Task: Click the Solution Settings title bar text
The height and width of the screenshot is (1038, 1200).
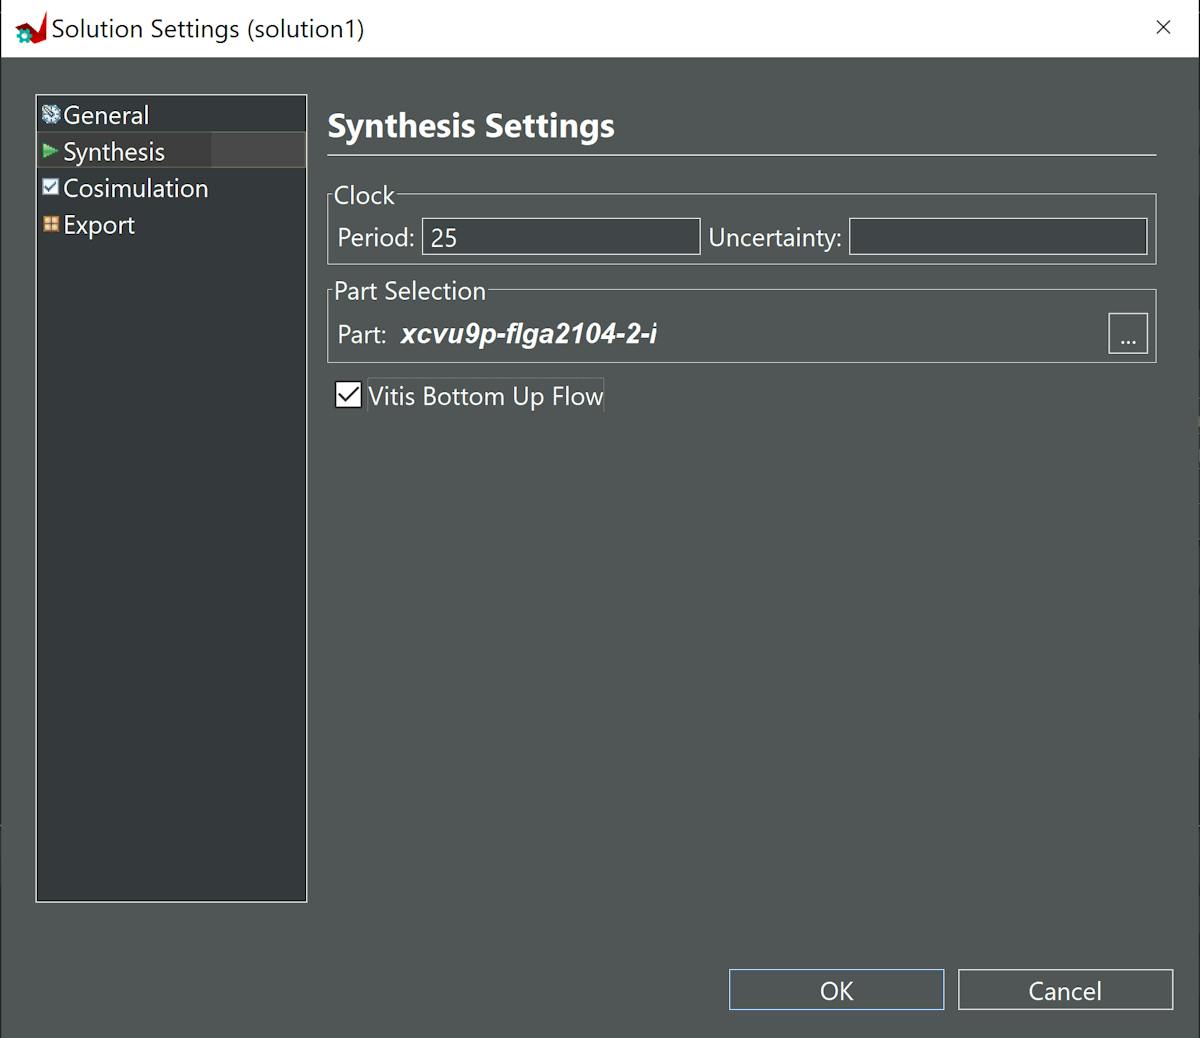Action: (x=208, y=29)
